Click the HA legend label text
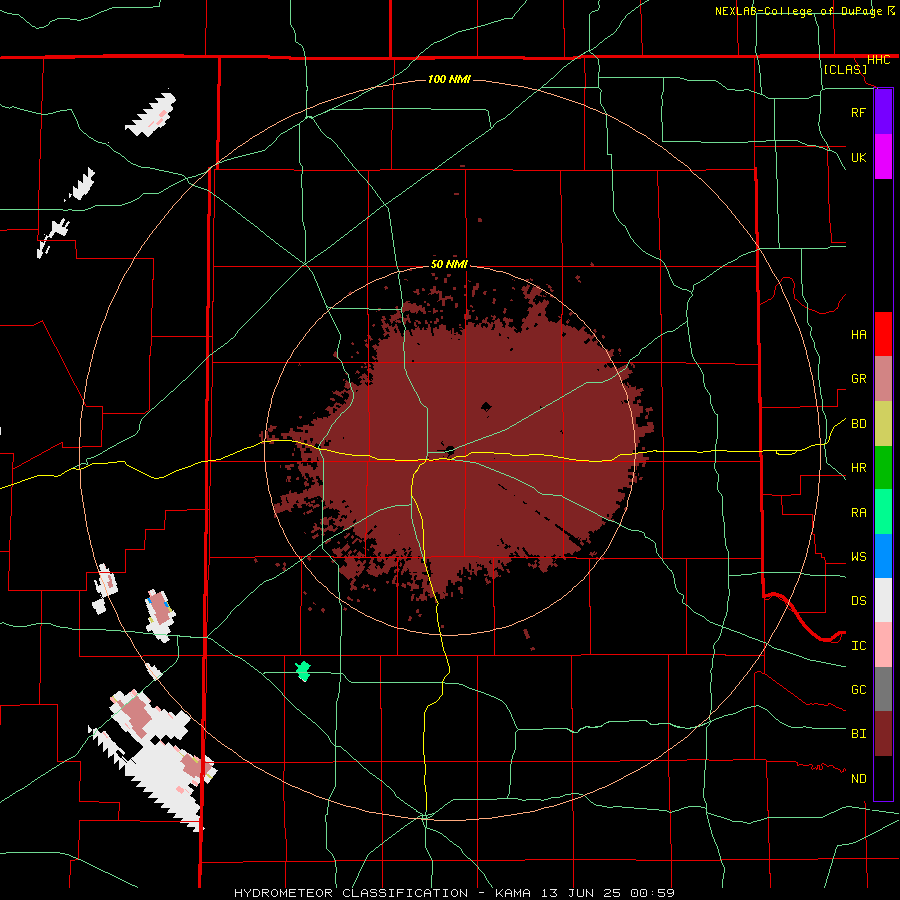 pos(859,334)
